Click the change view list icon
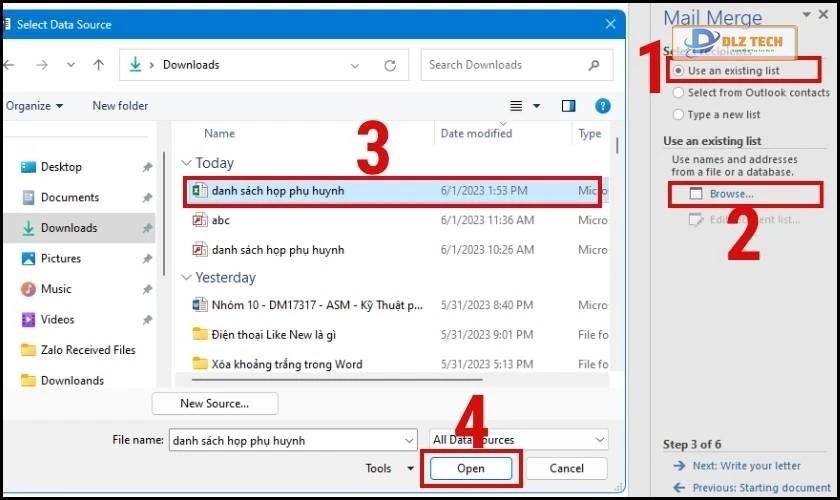The width and height of the screenshot is (840, 500). click(x=517, y=106)
